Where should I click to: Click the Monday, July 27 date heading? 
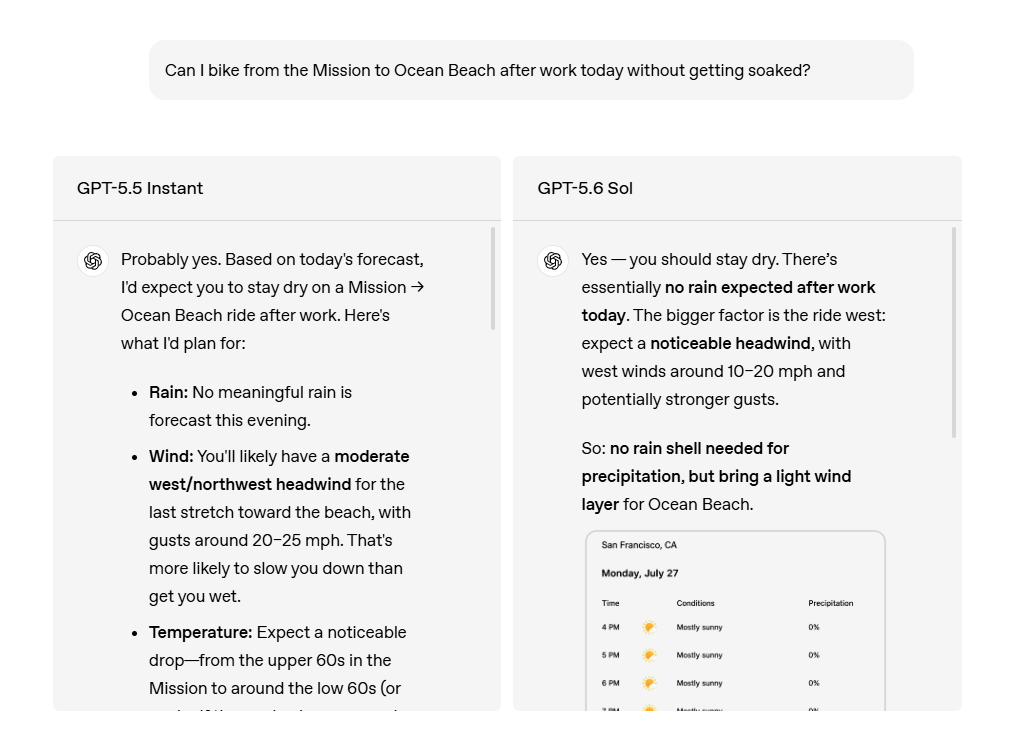(640, 573)
